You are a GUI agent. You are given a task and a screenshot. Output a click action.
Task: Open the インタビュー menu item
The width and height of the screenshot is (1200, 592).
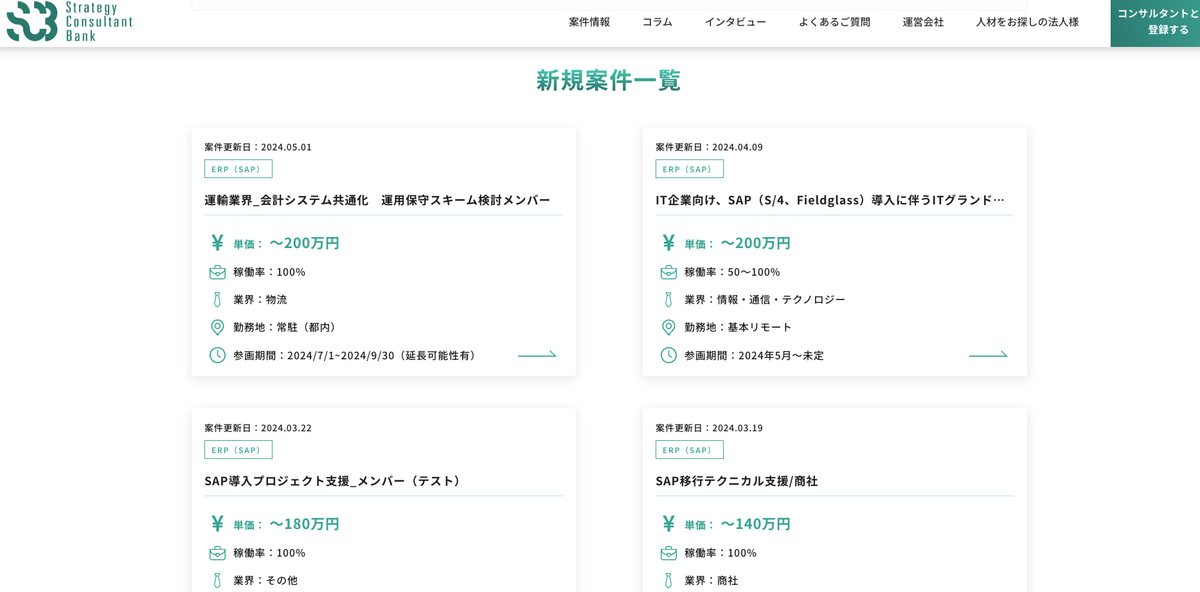(x=735, y=22)
